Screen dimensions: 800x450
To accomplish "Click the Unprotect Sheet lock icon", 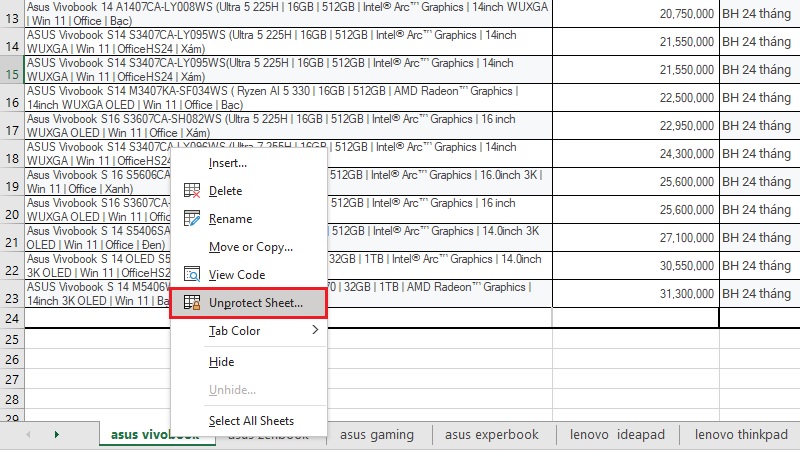I will (x=192, y=303).
